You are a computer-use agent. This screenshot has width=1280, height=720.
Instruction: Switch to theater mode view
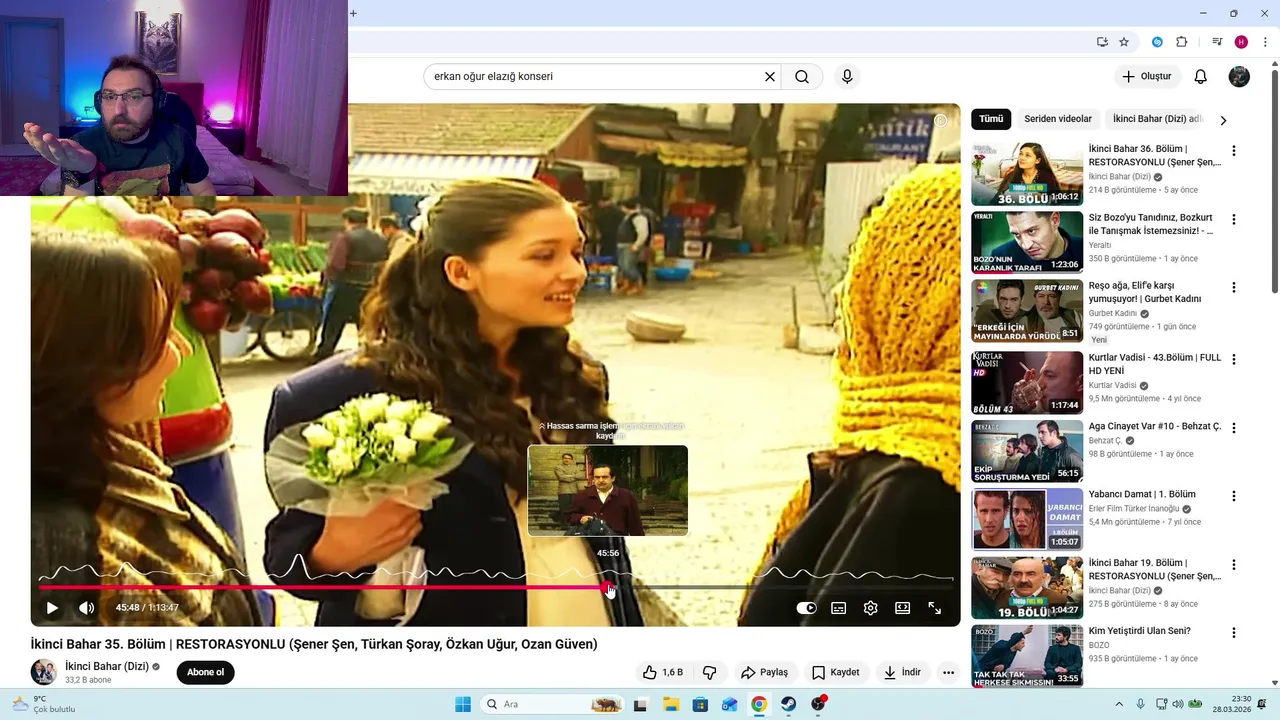(903, 607)
